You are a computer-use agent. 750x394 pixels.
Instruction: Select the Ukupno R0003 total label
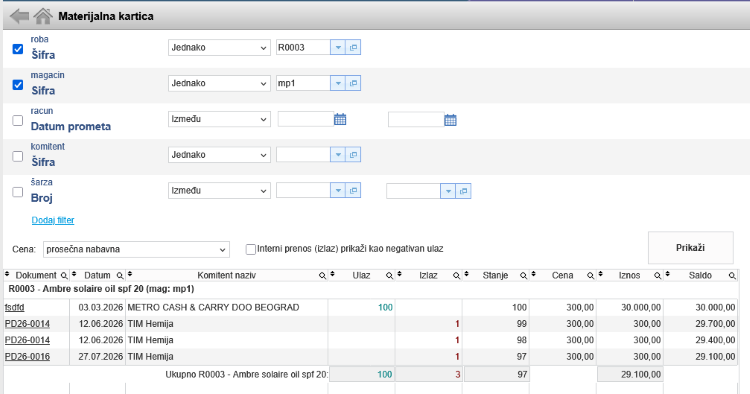[247, 374]
